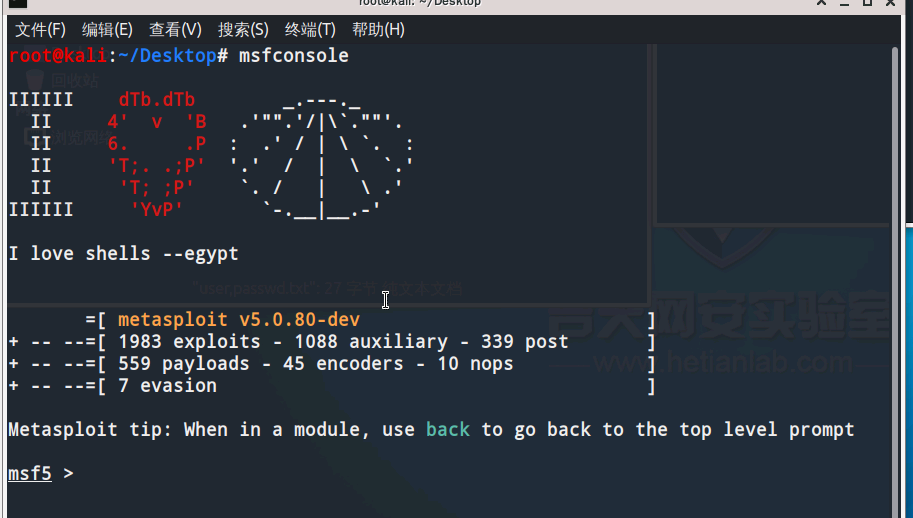
Task: Close the terminal window
Action: coord(890,3)
